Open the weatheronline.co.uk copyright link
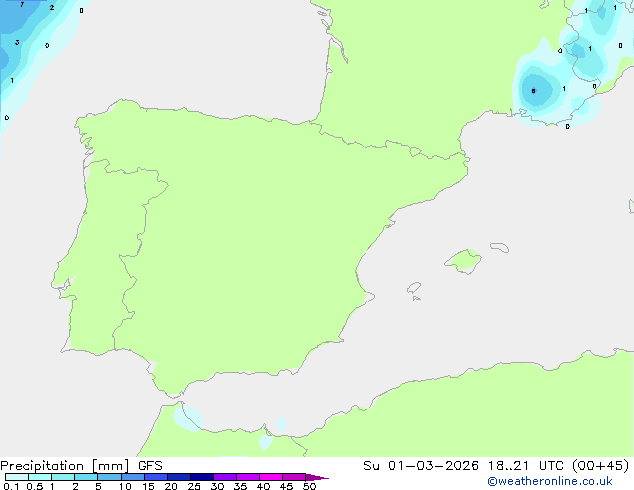Screen dimensions: 634x490 tap(550, 481)
